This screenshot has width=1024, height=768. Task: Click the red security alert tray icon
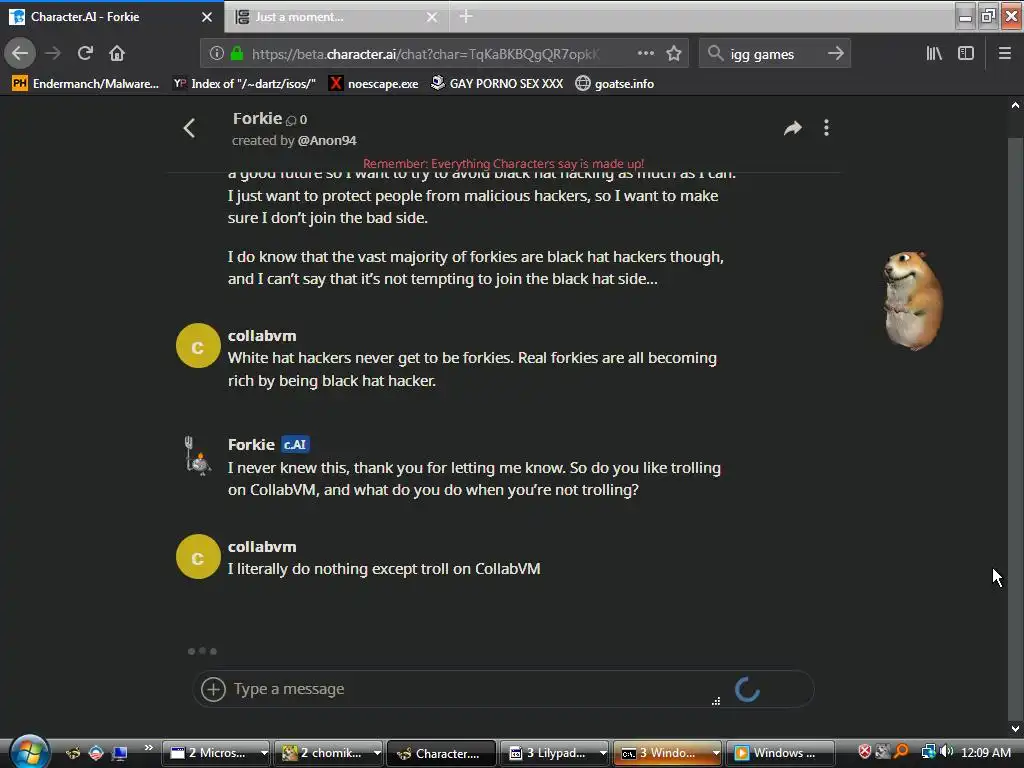865,752
